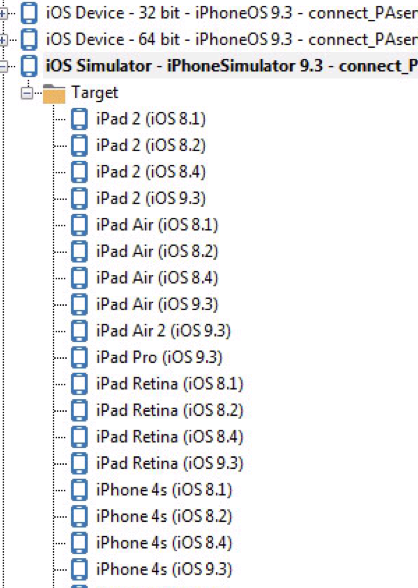Click the device icon for iPhone 4s (iOS 8.1)
This screenshot has height=588, width=418.
79,489
